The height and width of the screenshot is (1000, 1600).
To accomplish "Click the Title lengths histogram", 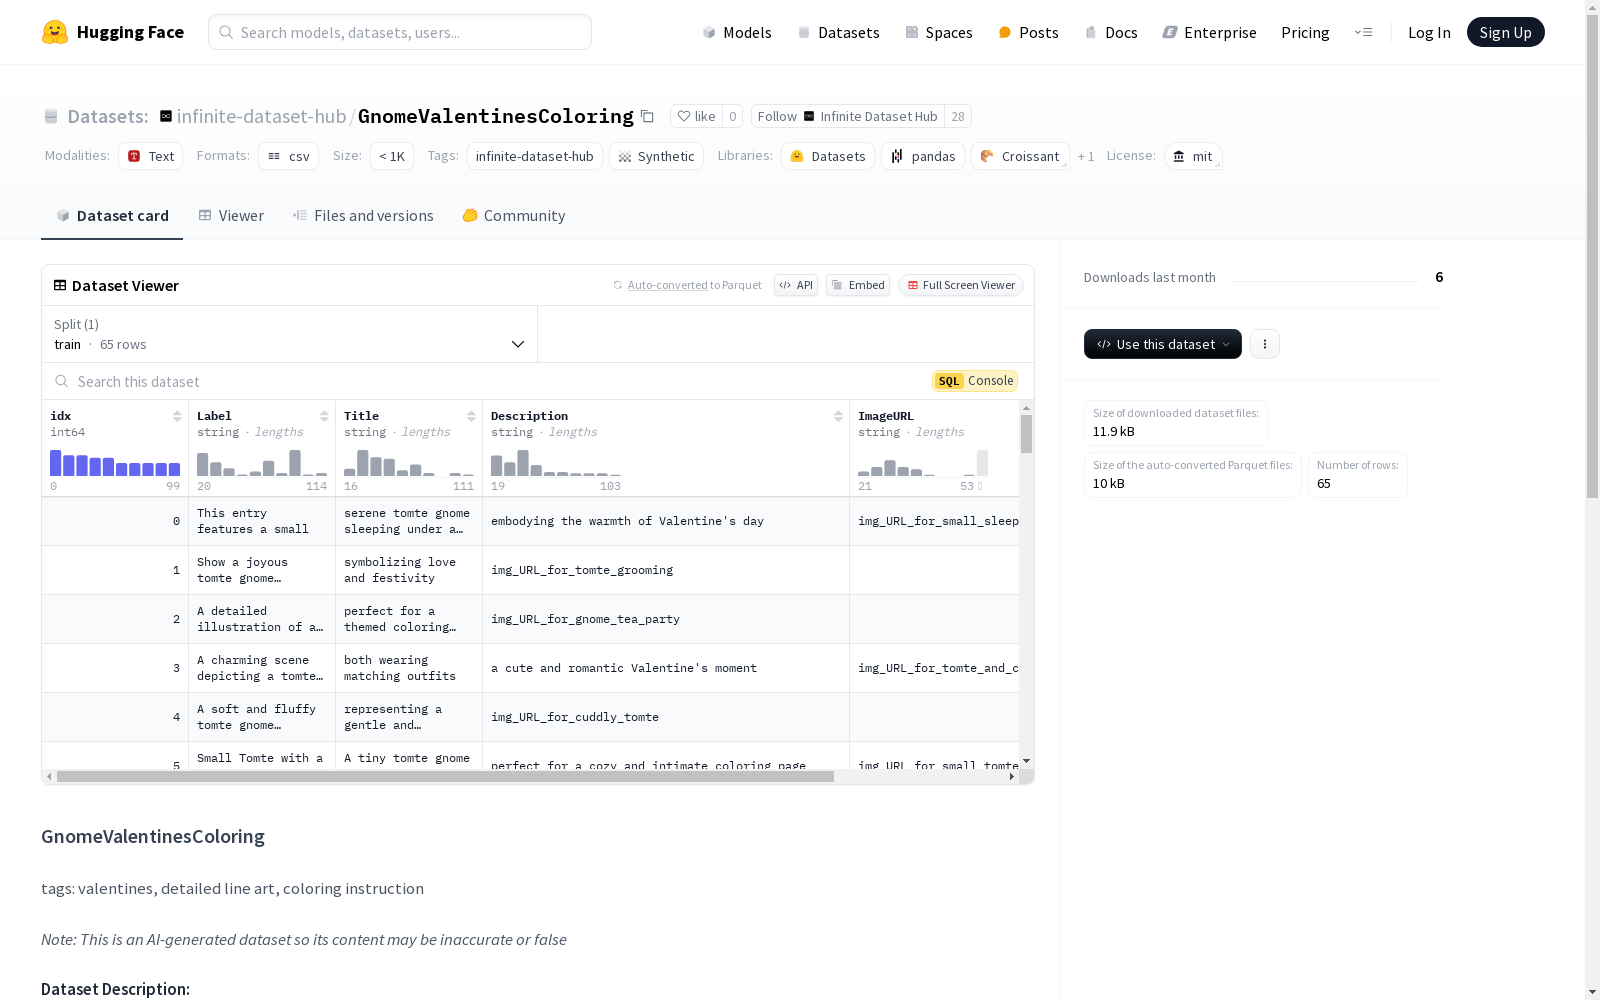I will [x=409, y=463].
